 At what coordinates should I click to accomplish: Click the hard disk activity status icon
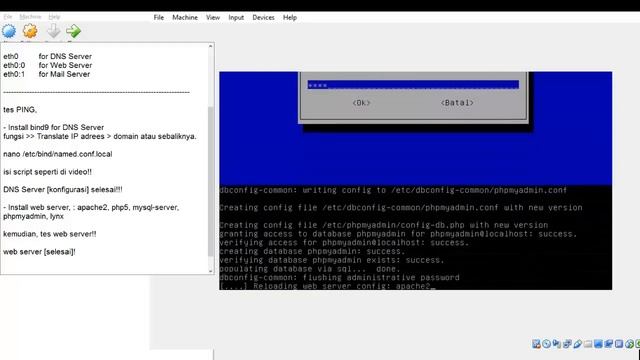tap(536, 344)
